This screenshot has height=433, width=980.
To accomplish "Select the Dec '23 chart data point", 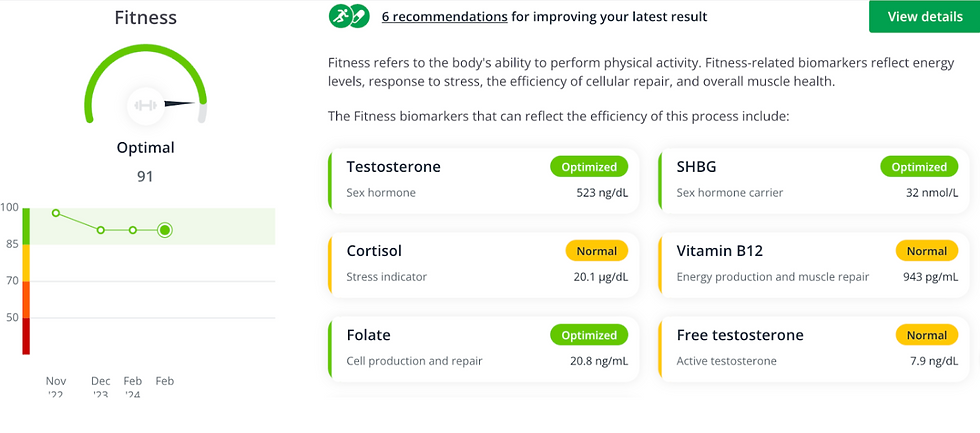I will pyautogui.click(x=101, y=230).
